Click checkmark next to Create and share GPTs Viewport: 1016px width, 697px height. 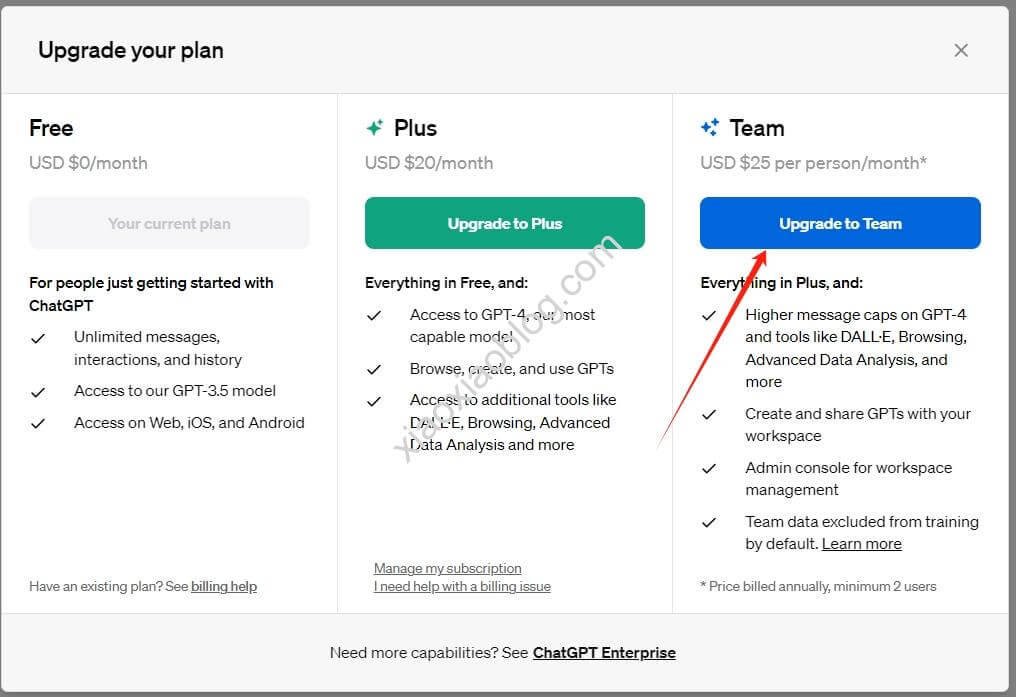pyautogui.click(x=709, y=415)
